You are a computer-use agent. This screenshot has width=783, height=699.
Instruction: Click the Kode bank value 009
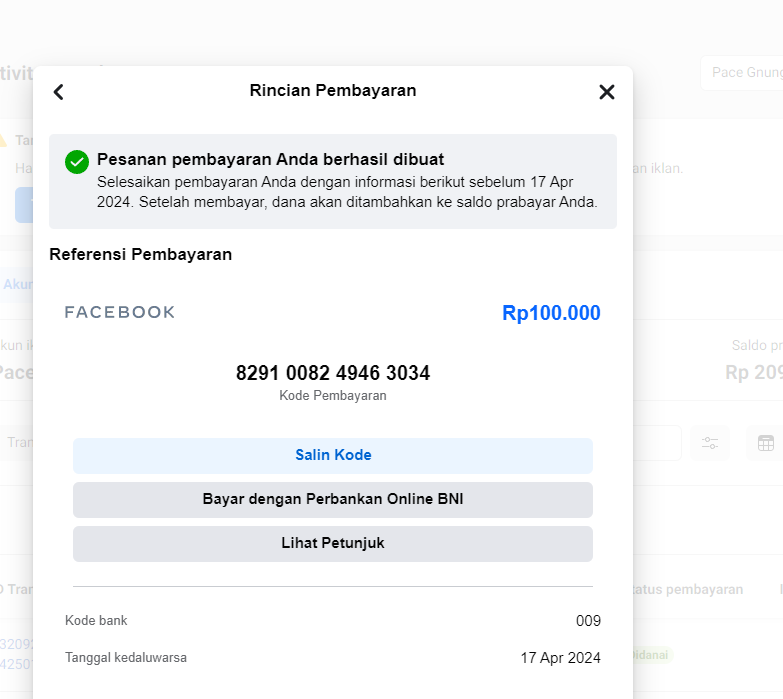point(588,621)
